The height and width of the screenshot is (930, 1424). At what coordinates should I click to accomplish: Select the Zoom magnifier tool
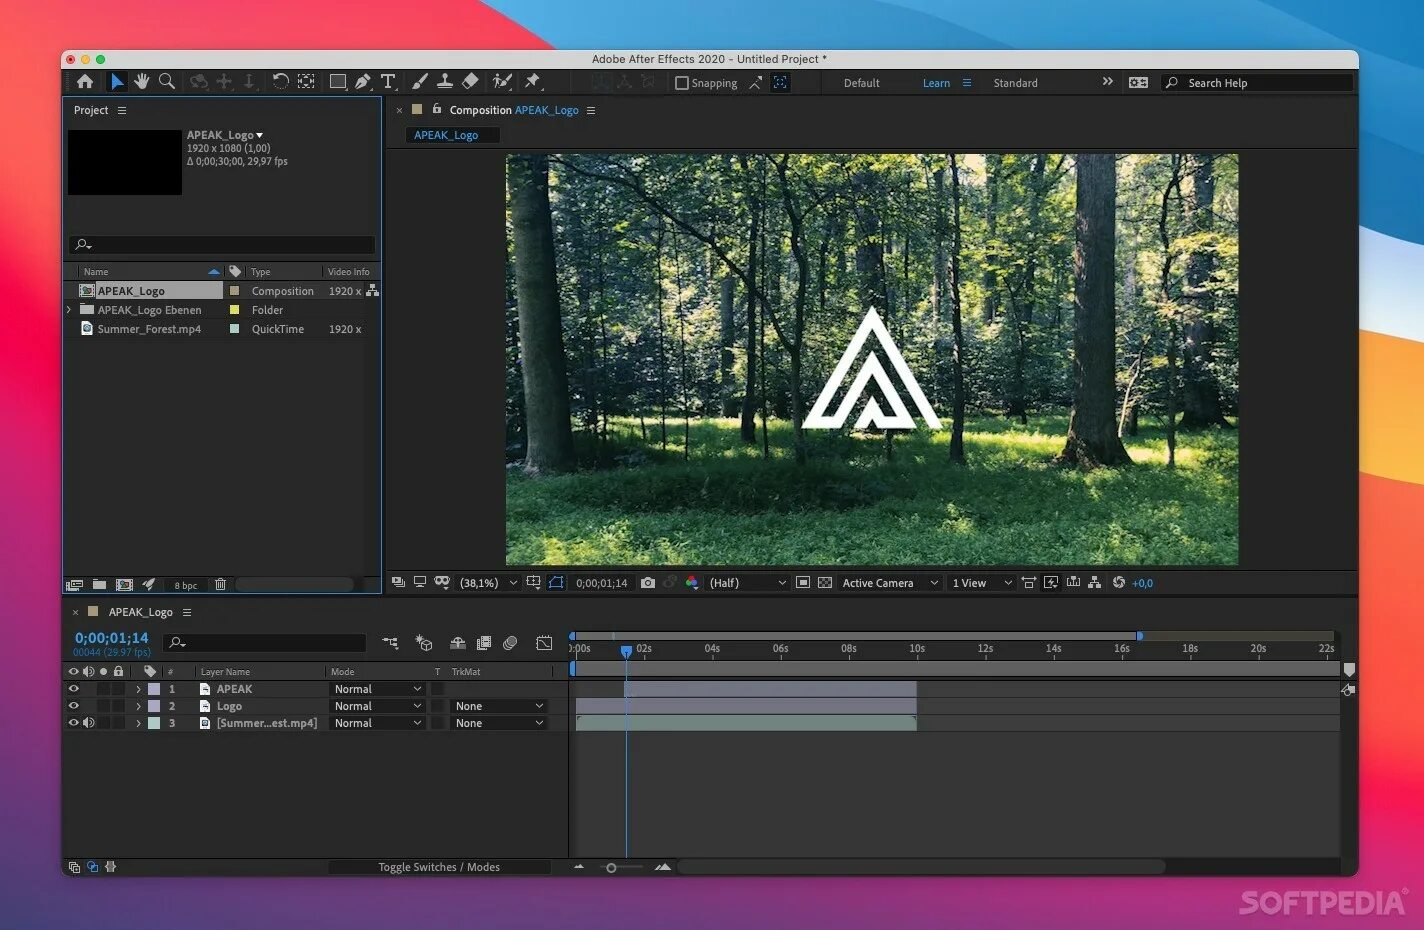coord(167,82)
